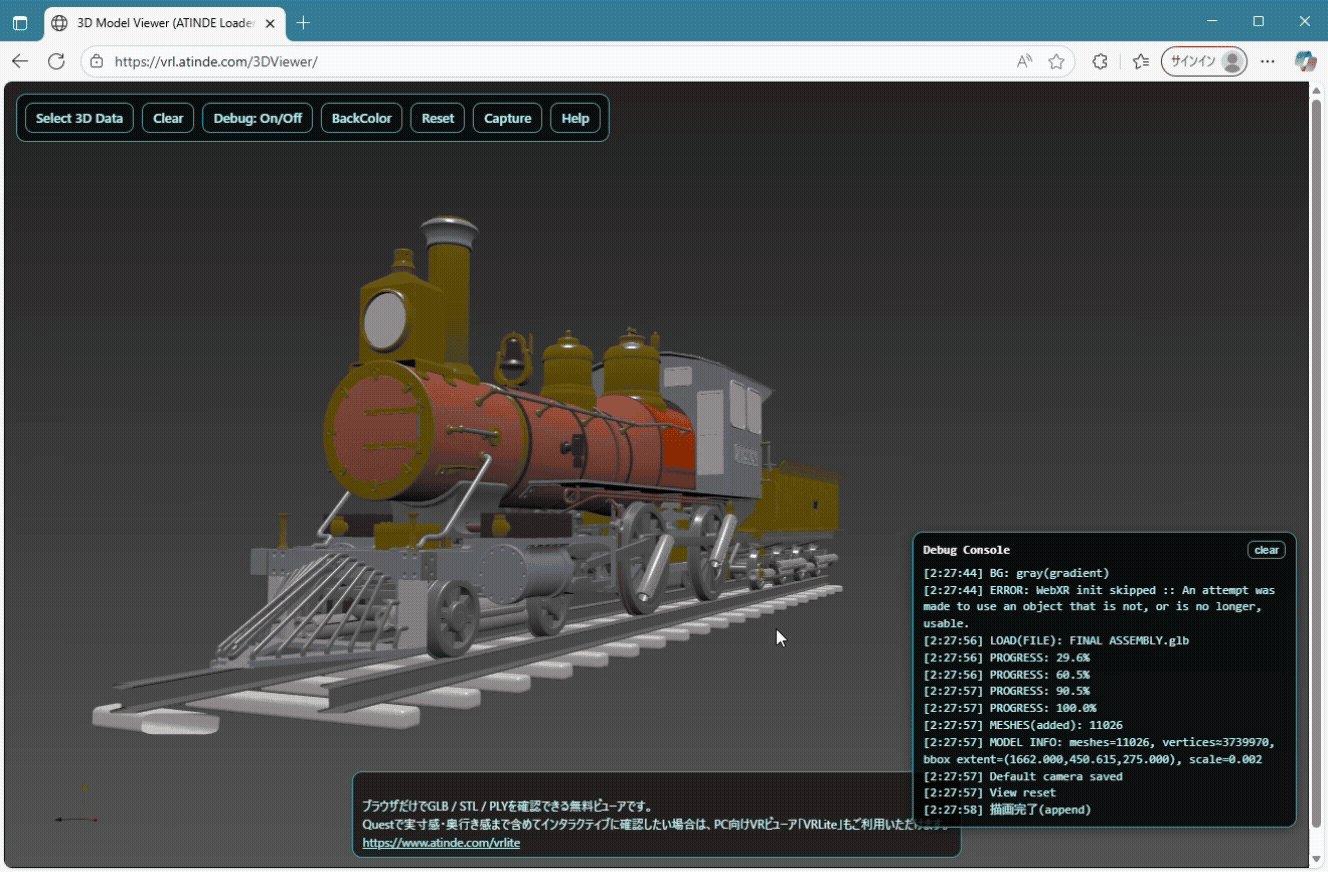Click the browser back arrow icon

[x=20, y=61]
